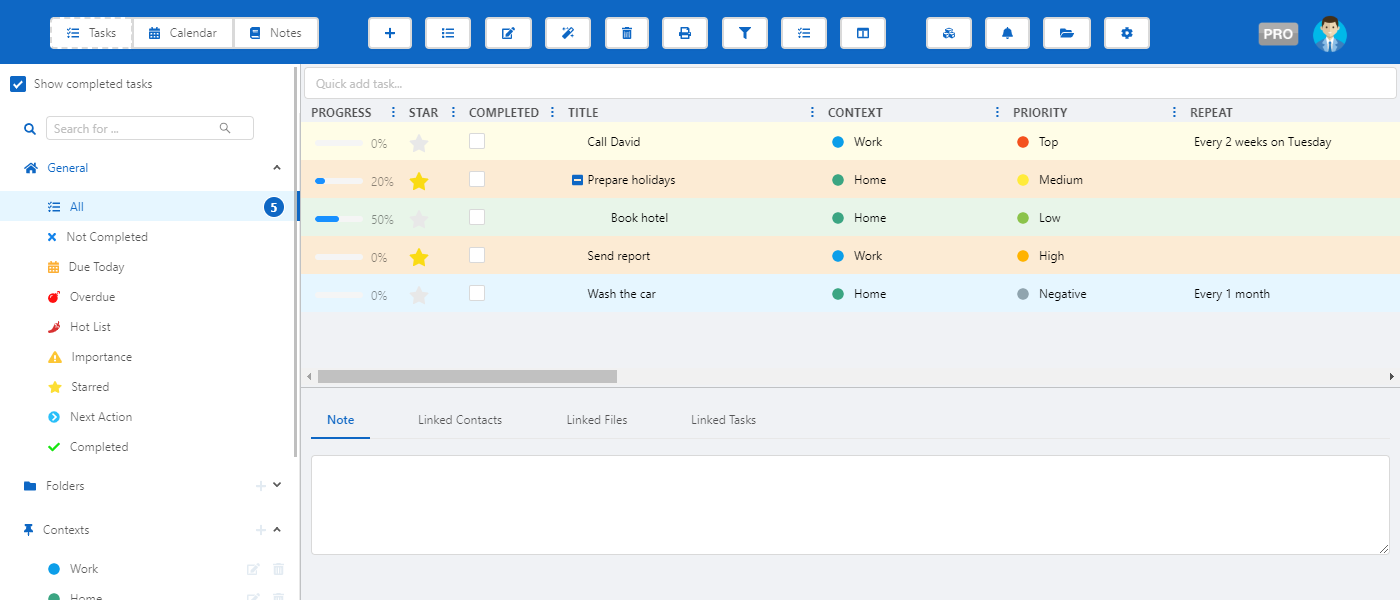Expand the Folders section chevron

point(277,485)
